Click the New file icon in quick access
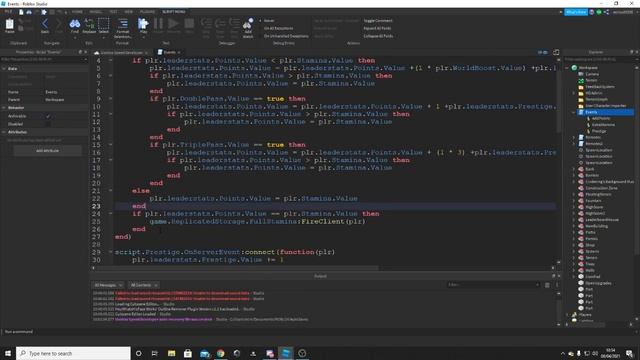The width and height of the screenshot is (640, 360). (21, 12)
